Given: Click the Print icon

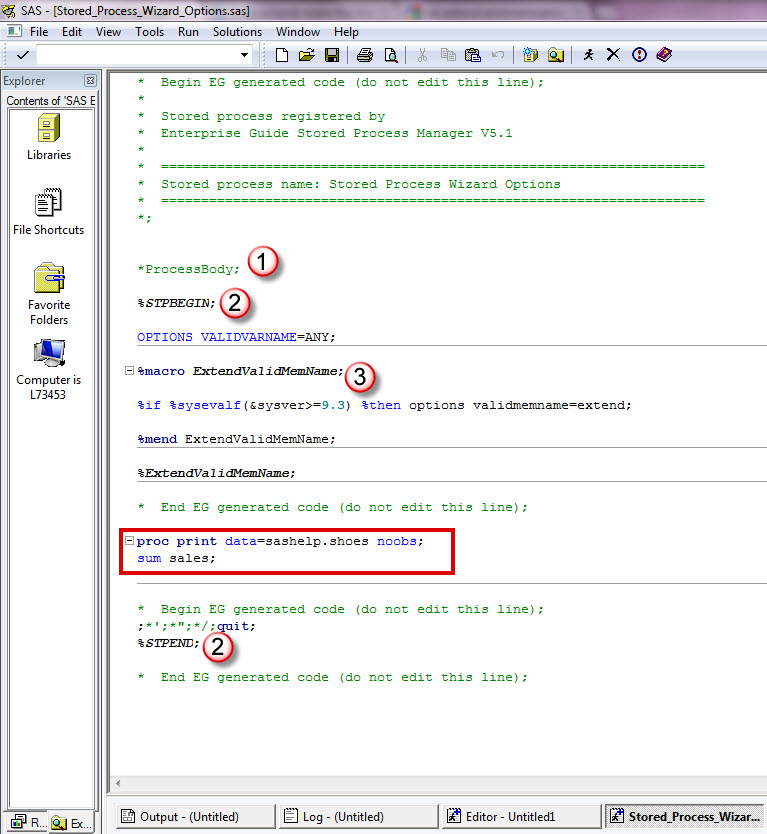Looking at the screenshot, I should pos(364,55).
